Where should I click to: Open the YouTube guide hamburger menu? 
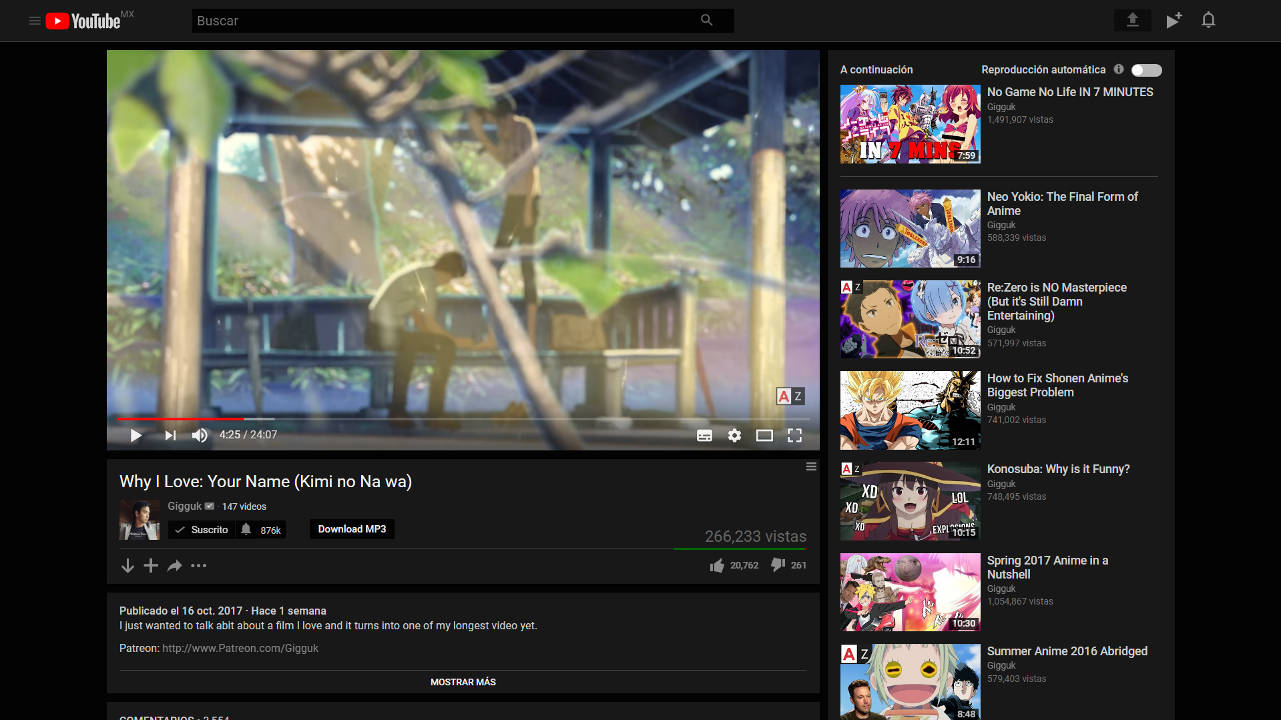pyautogui.click(x=35, y=21)
